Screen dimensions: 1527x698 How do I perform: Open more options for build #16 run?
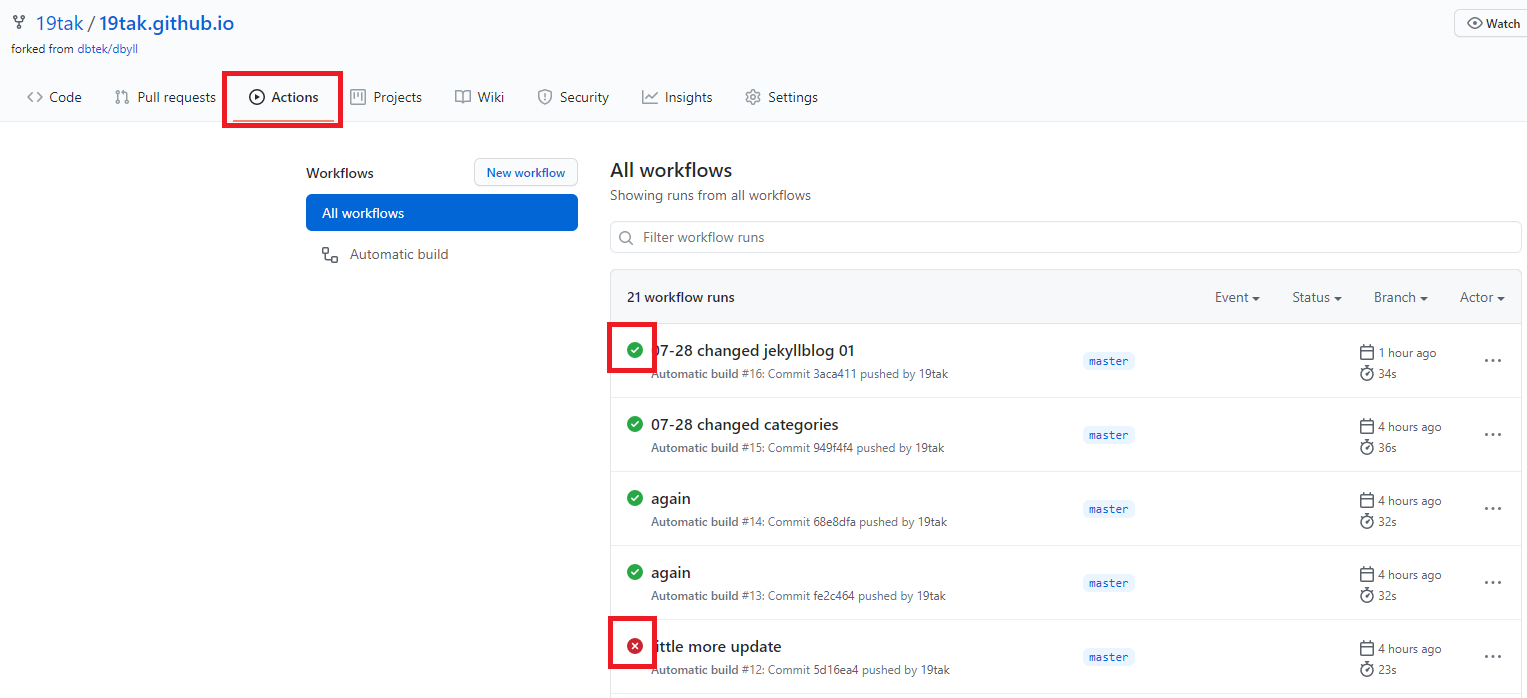point(1493,361)
